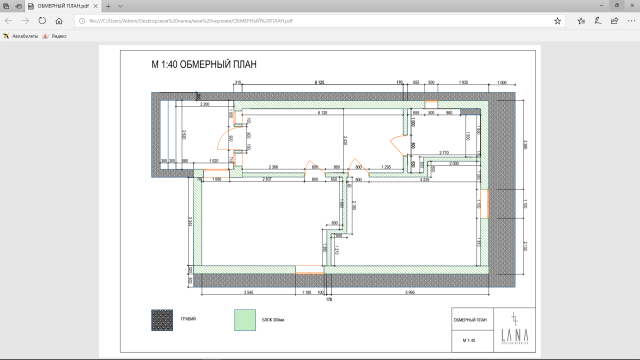Viewport: 640px width, 360px height.
Task: Close the ОБМЕРНЫЙ ПЛАН.pdf tab
Action: tap(95, 6)
